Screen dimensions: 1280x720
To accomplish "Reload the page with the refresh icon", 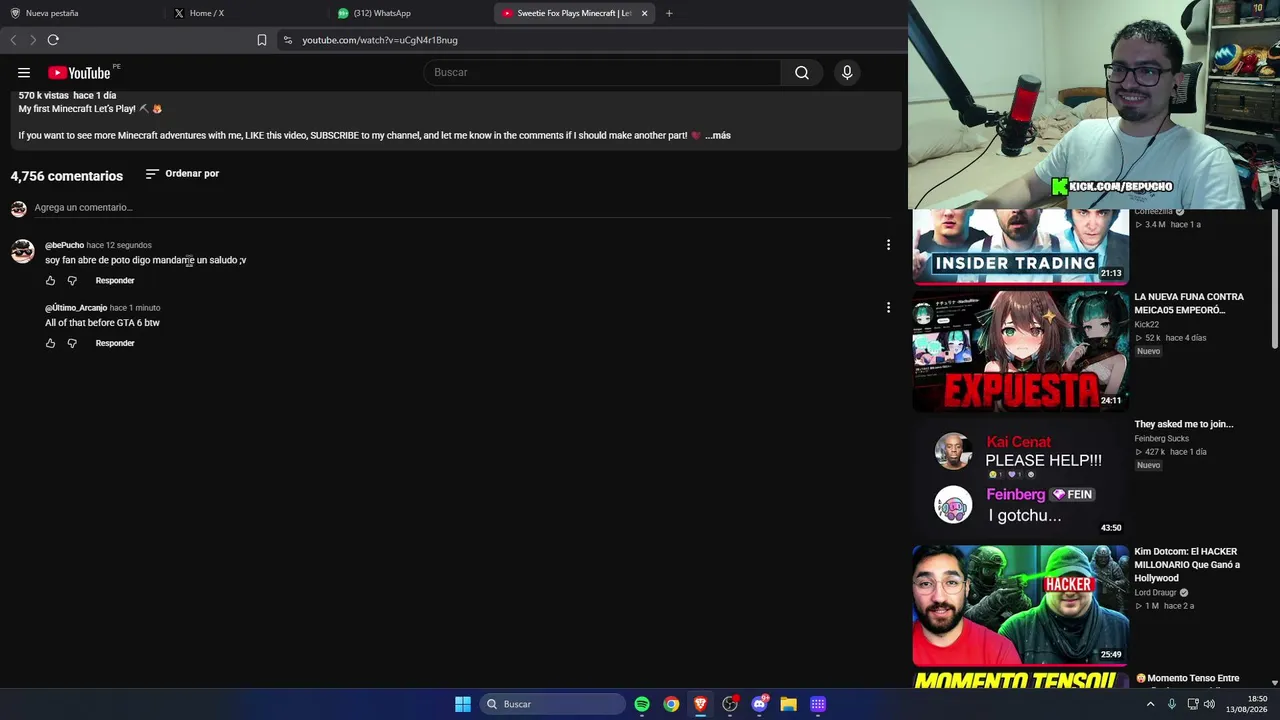I will (x=53, y=40).
